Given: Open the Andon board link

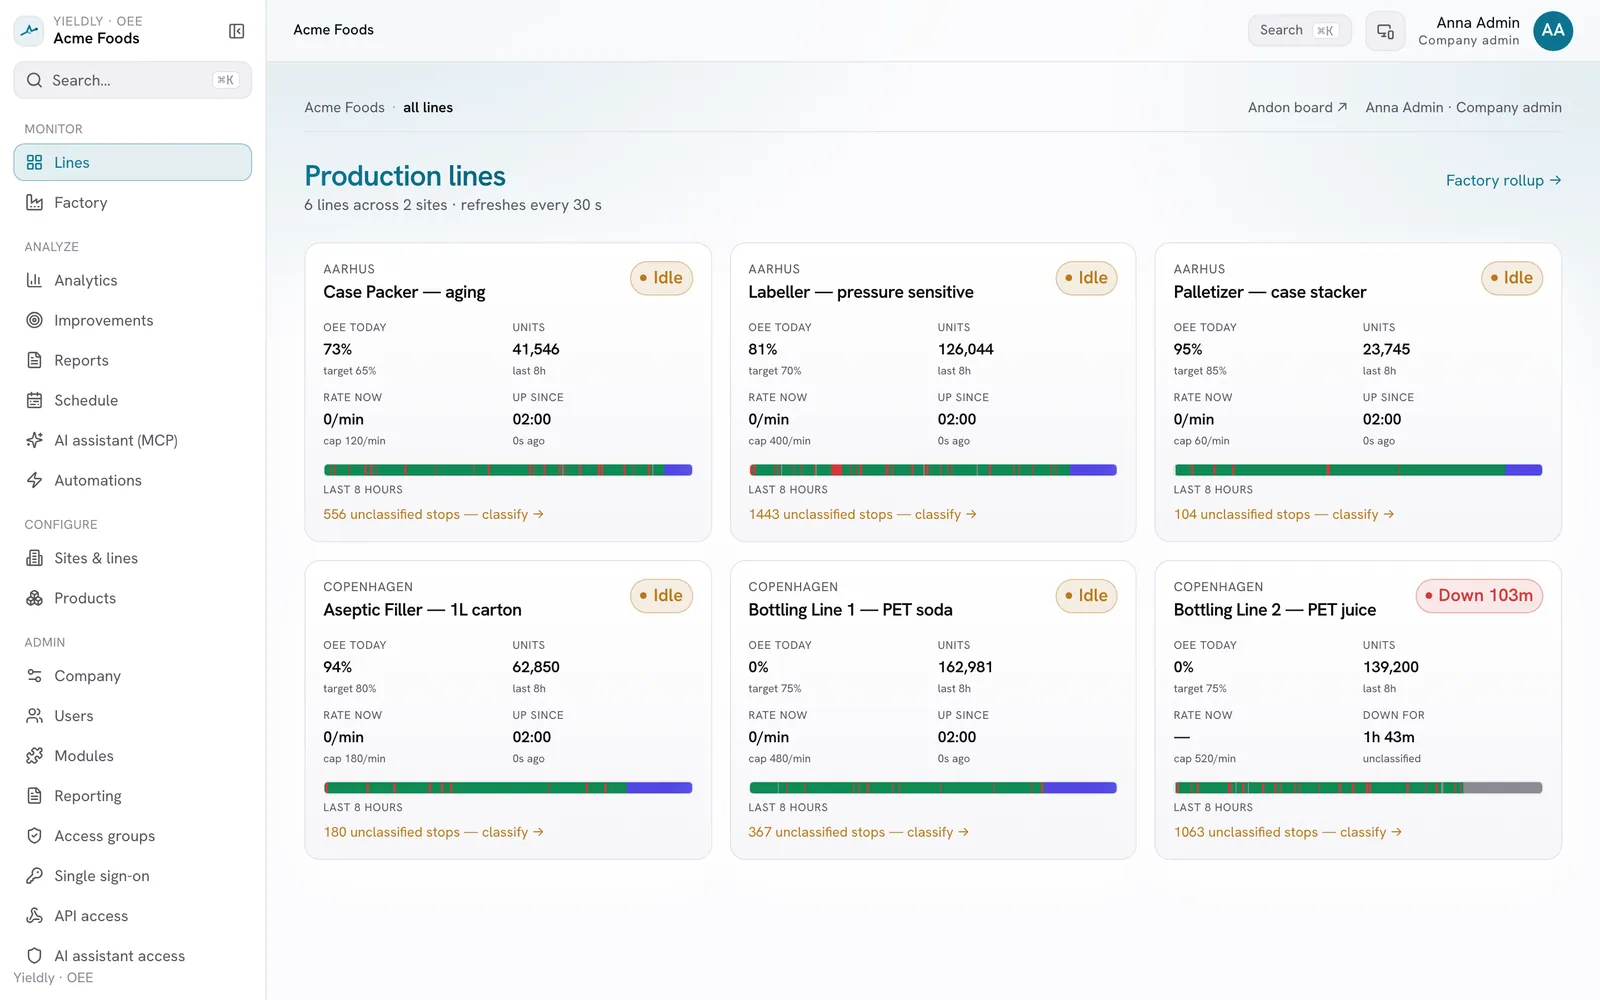Looking at the screenshot, I should click(1297, 107).
